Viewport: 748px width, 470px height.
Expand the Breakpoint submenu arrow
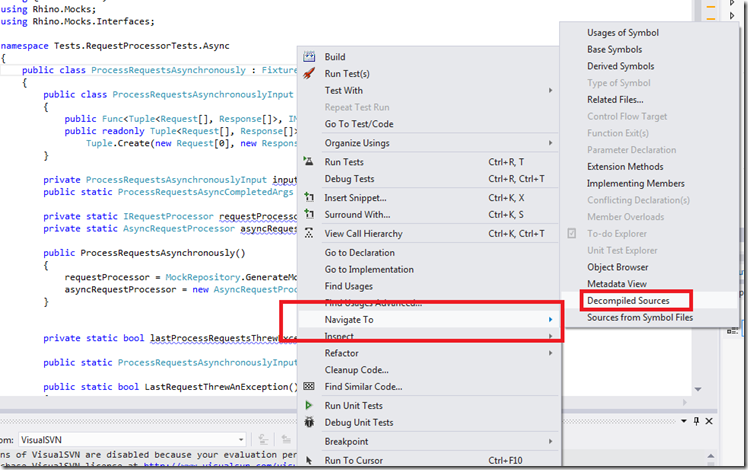click(550, 441)
